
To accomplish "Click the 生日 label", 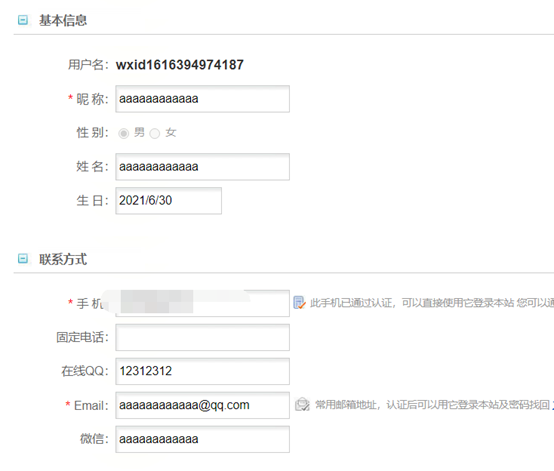I will tap(93, 201).
